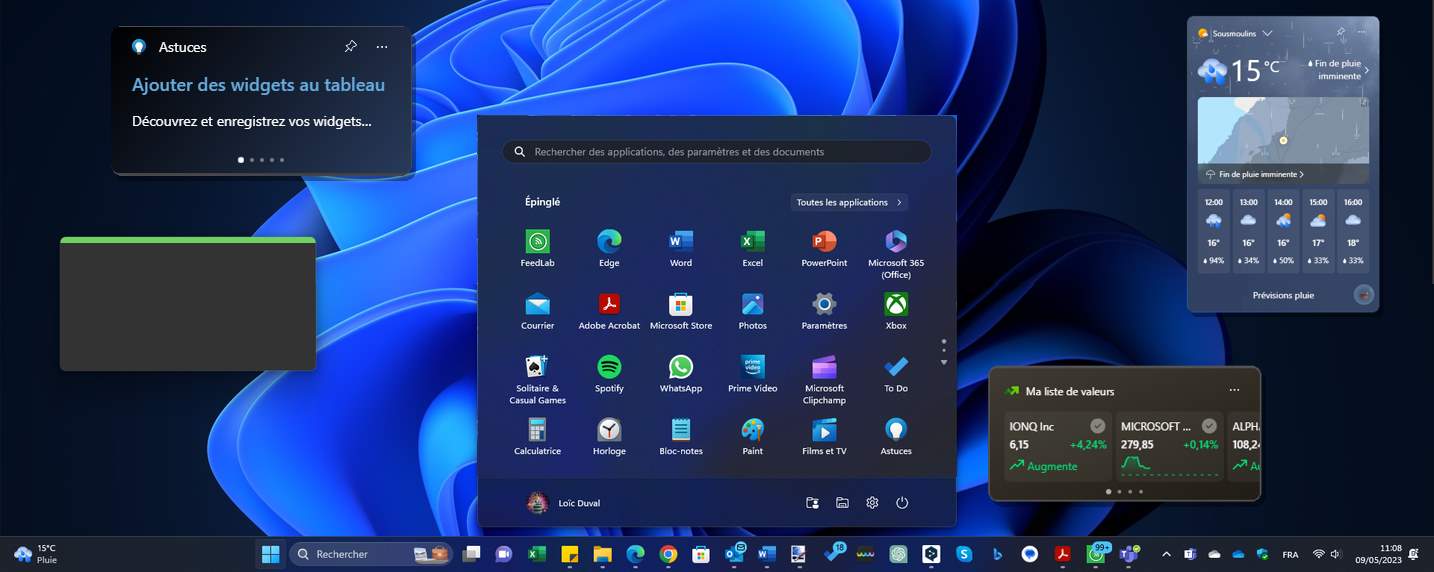Show hidden system tray icons
This screenshot has width=1434, height=572.
tap(1166, 554)
